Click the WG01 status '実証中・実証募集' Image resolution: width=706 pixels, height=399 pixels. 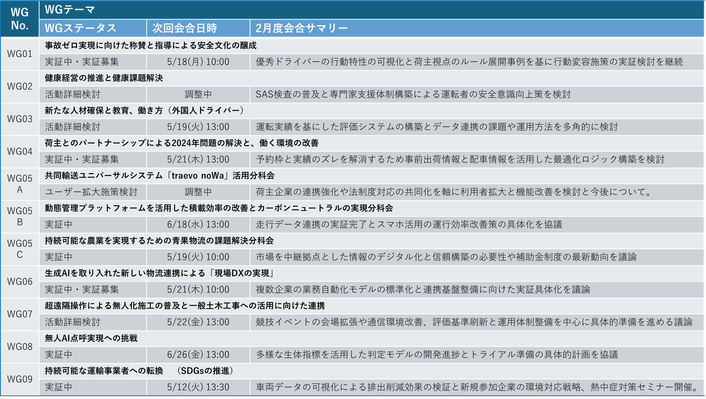coord(93,62)
